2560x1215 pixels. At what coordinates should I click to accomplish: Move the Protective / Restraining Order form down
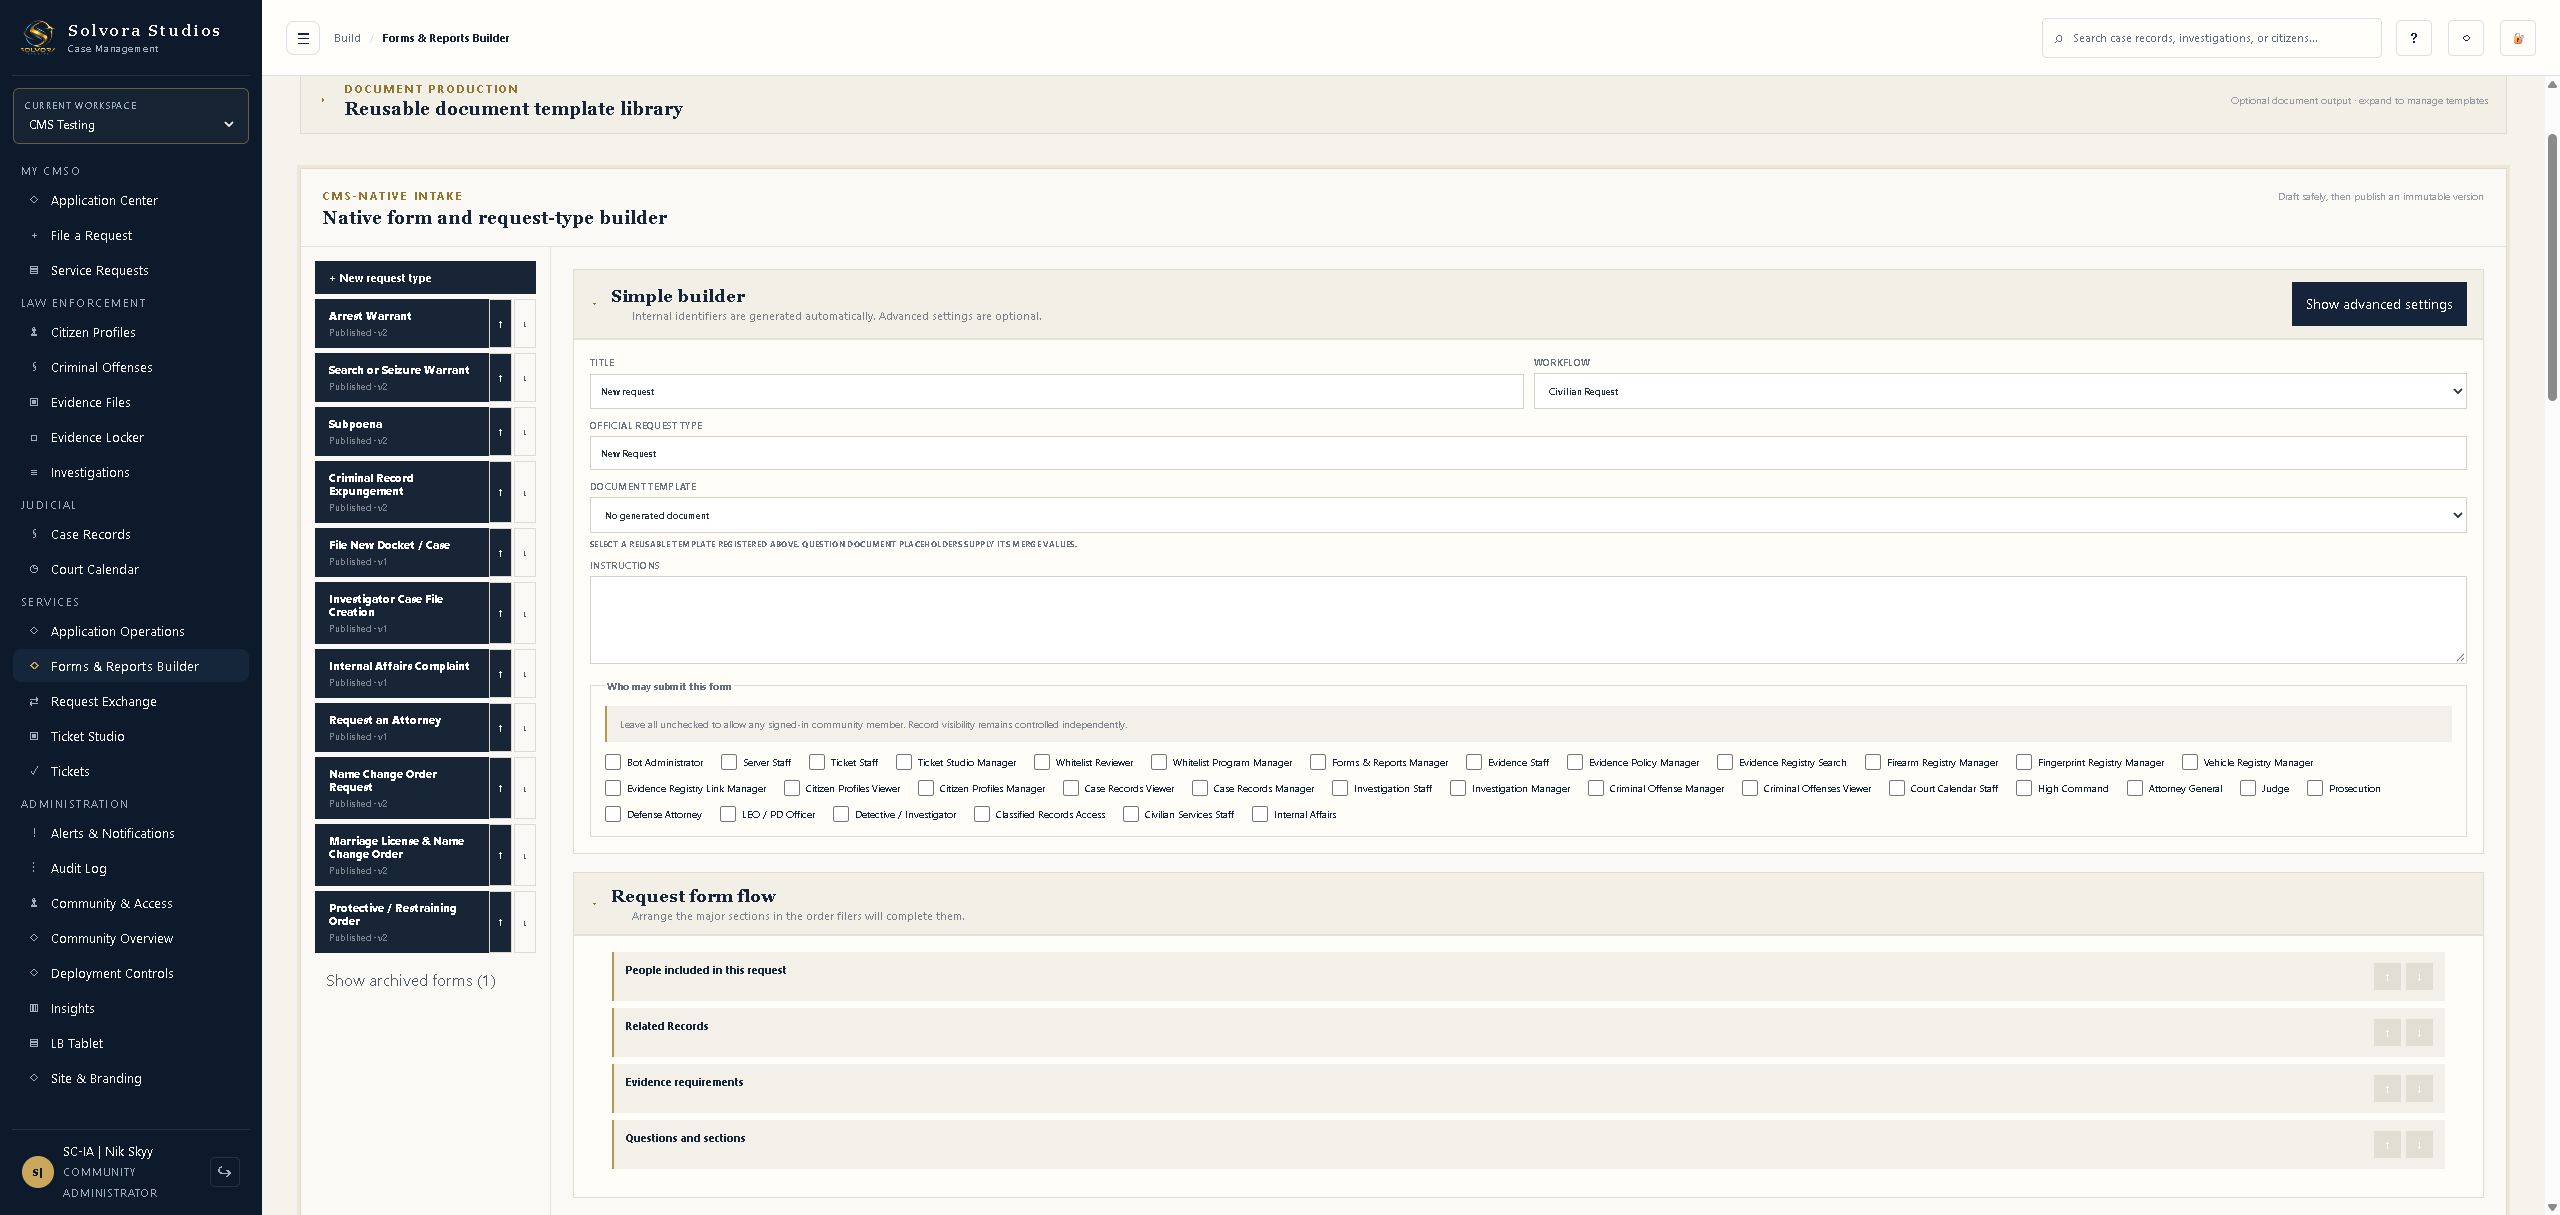pyautogui.click(x=525, y=922)
